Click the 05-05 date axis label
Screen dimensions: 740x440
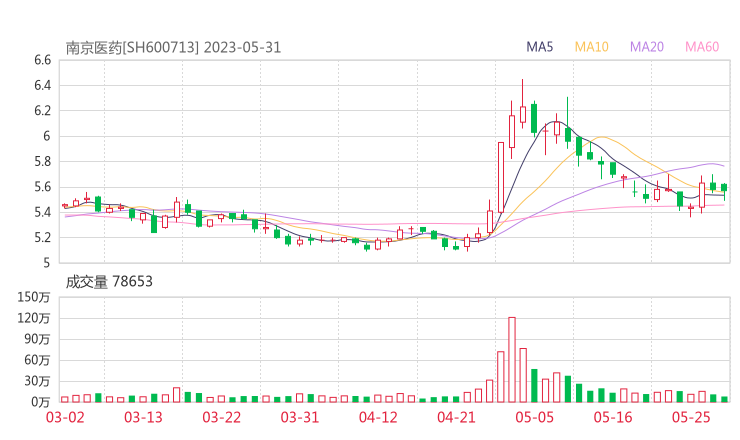tap(534, 417)
